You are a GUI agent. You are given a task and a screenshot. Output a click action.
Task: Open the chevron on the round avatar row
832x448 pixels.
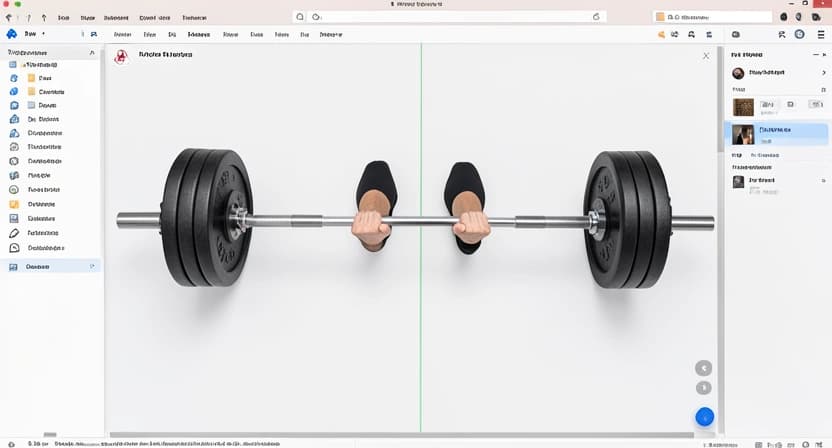click(824, 73)
